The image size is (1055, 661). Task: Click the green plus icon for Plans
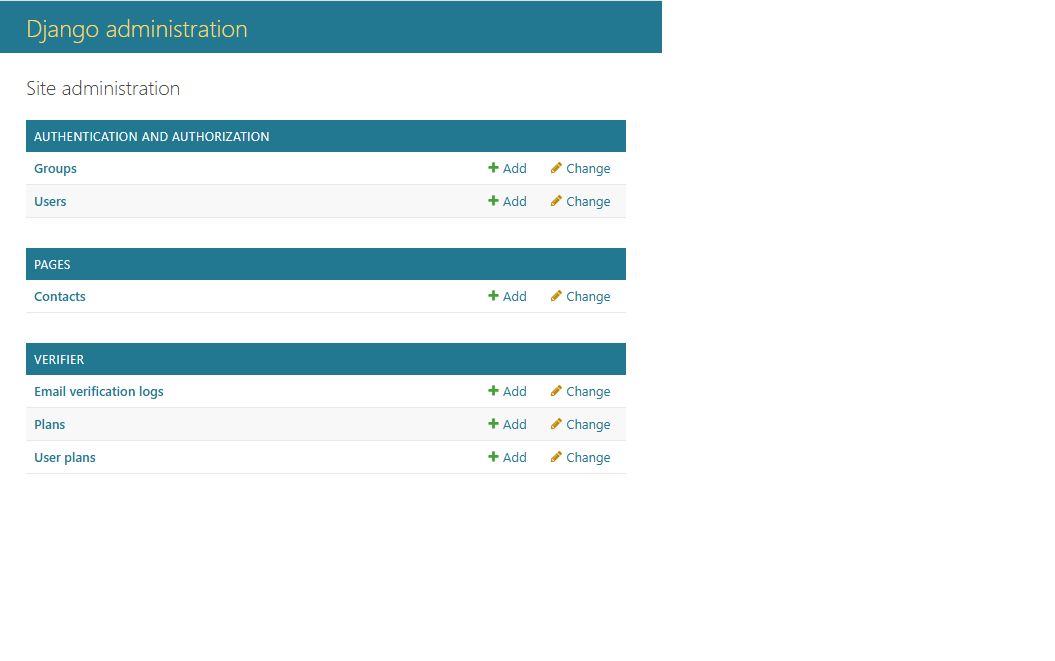pos(493,423)
